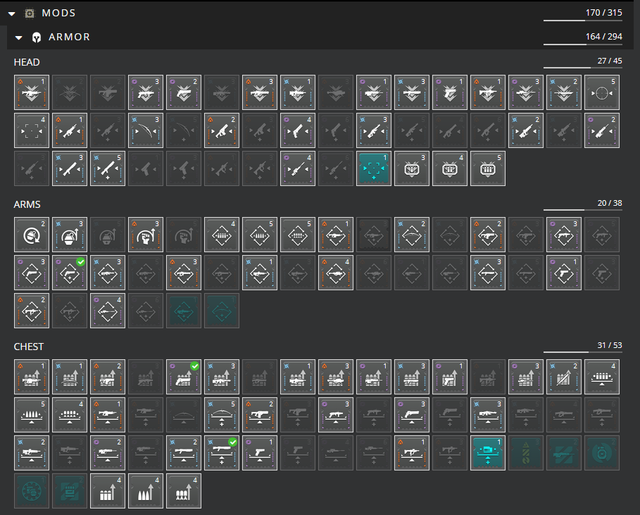Click the '164 / 294' armor count
The height and width of the screenshot is (515, 640).
click(x=604, y=37)
